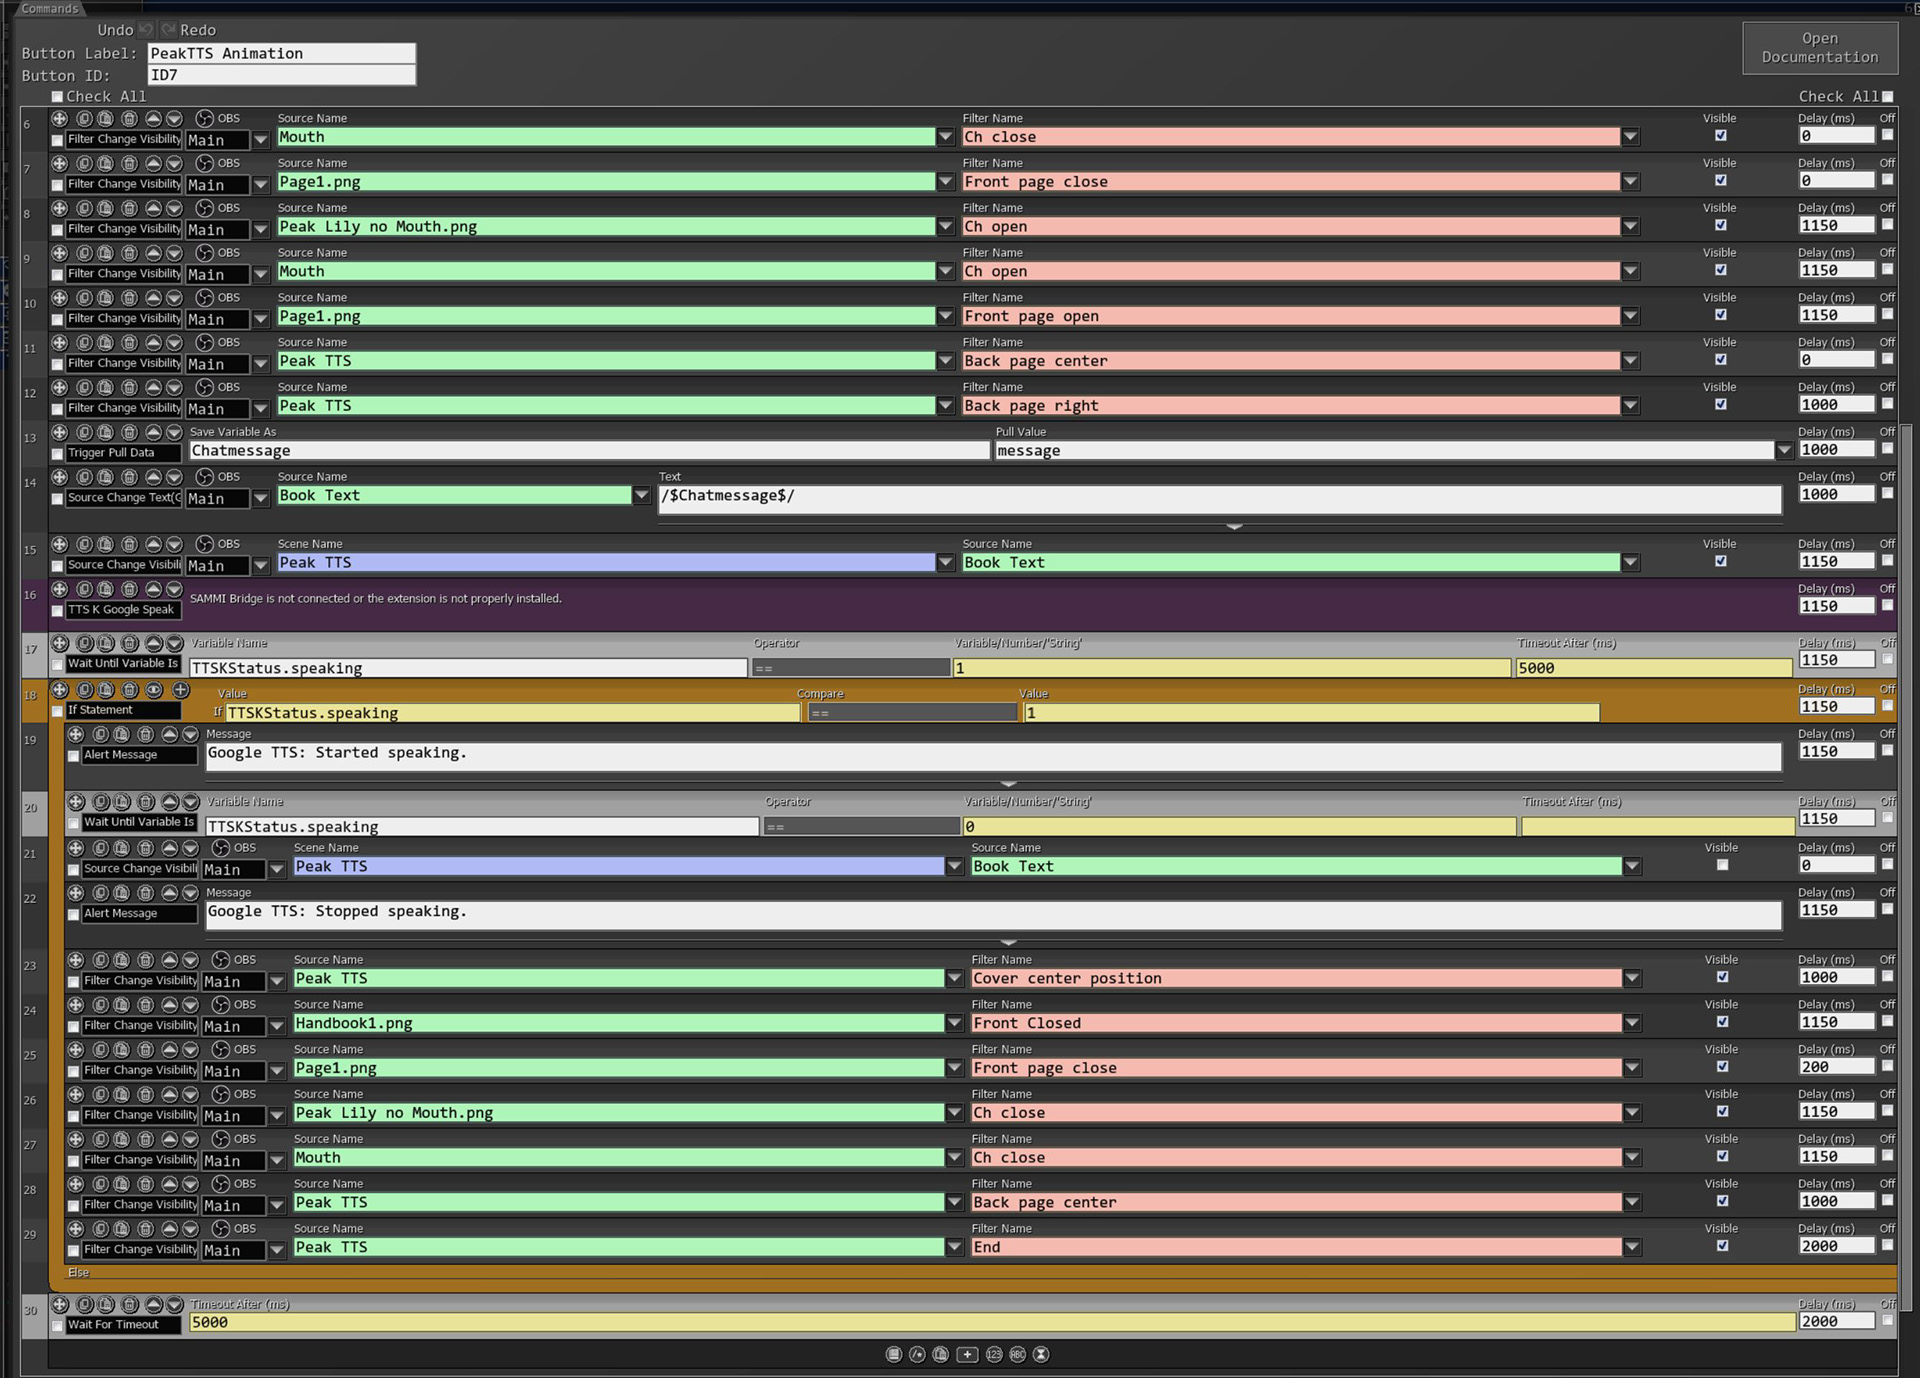Click the plus icon on the If Statement row

point(180,690)
